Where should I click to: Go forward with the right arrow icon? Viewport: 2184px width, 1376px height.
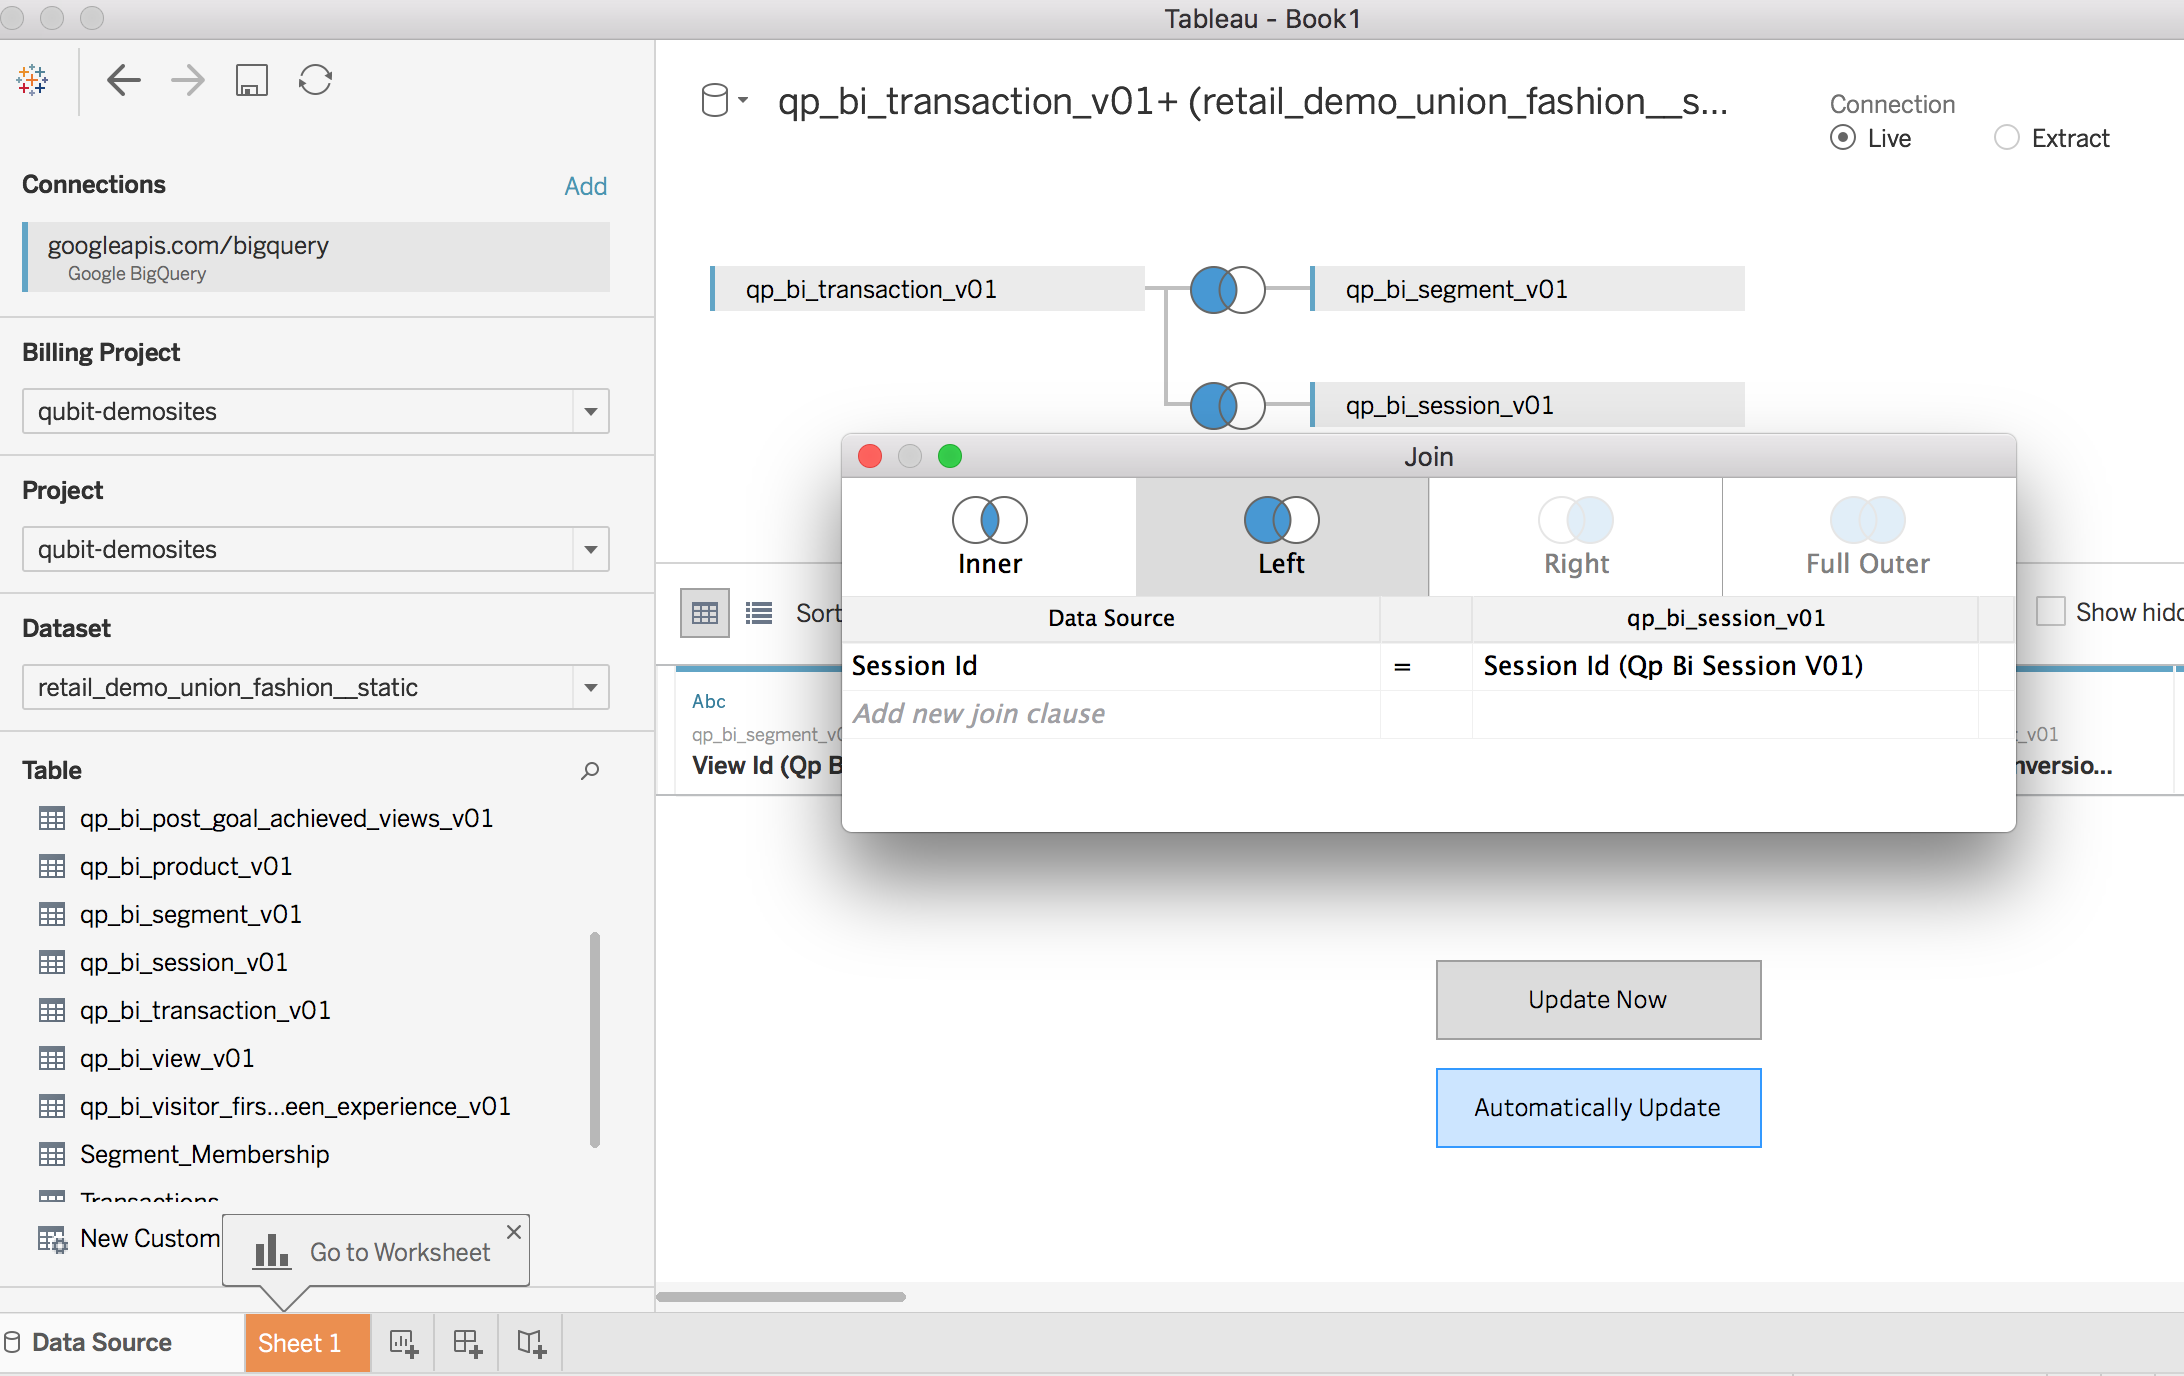(x=187, y=80)
